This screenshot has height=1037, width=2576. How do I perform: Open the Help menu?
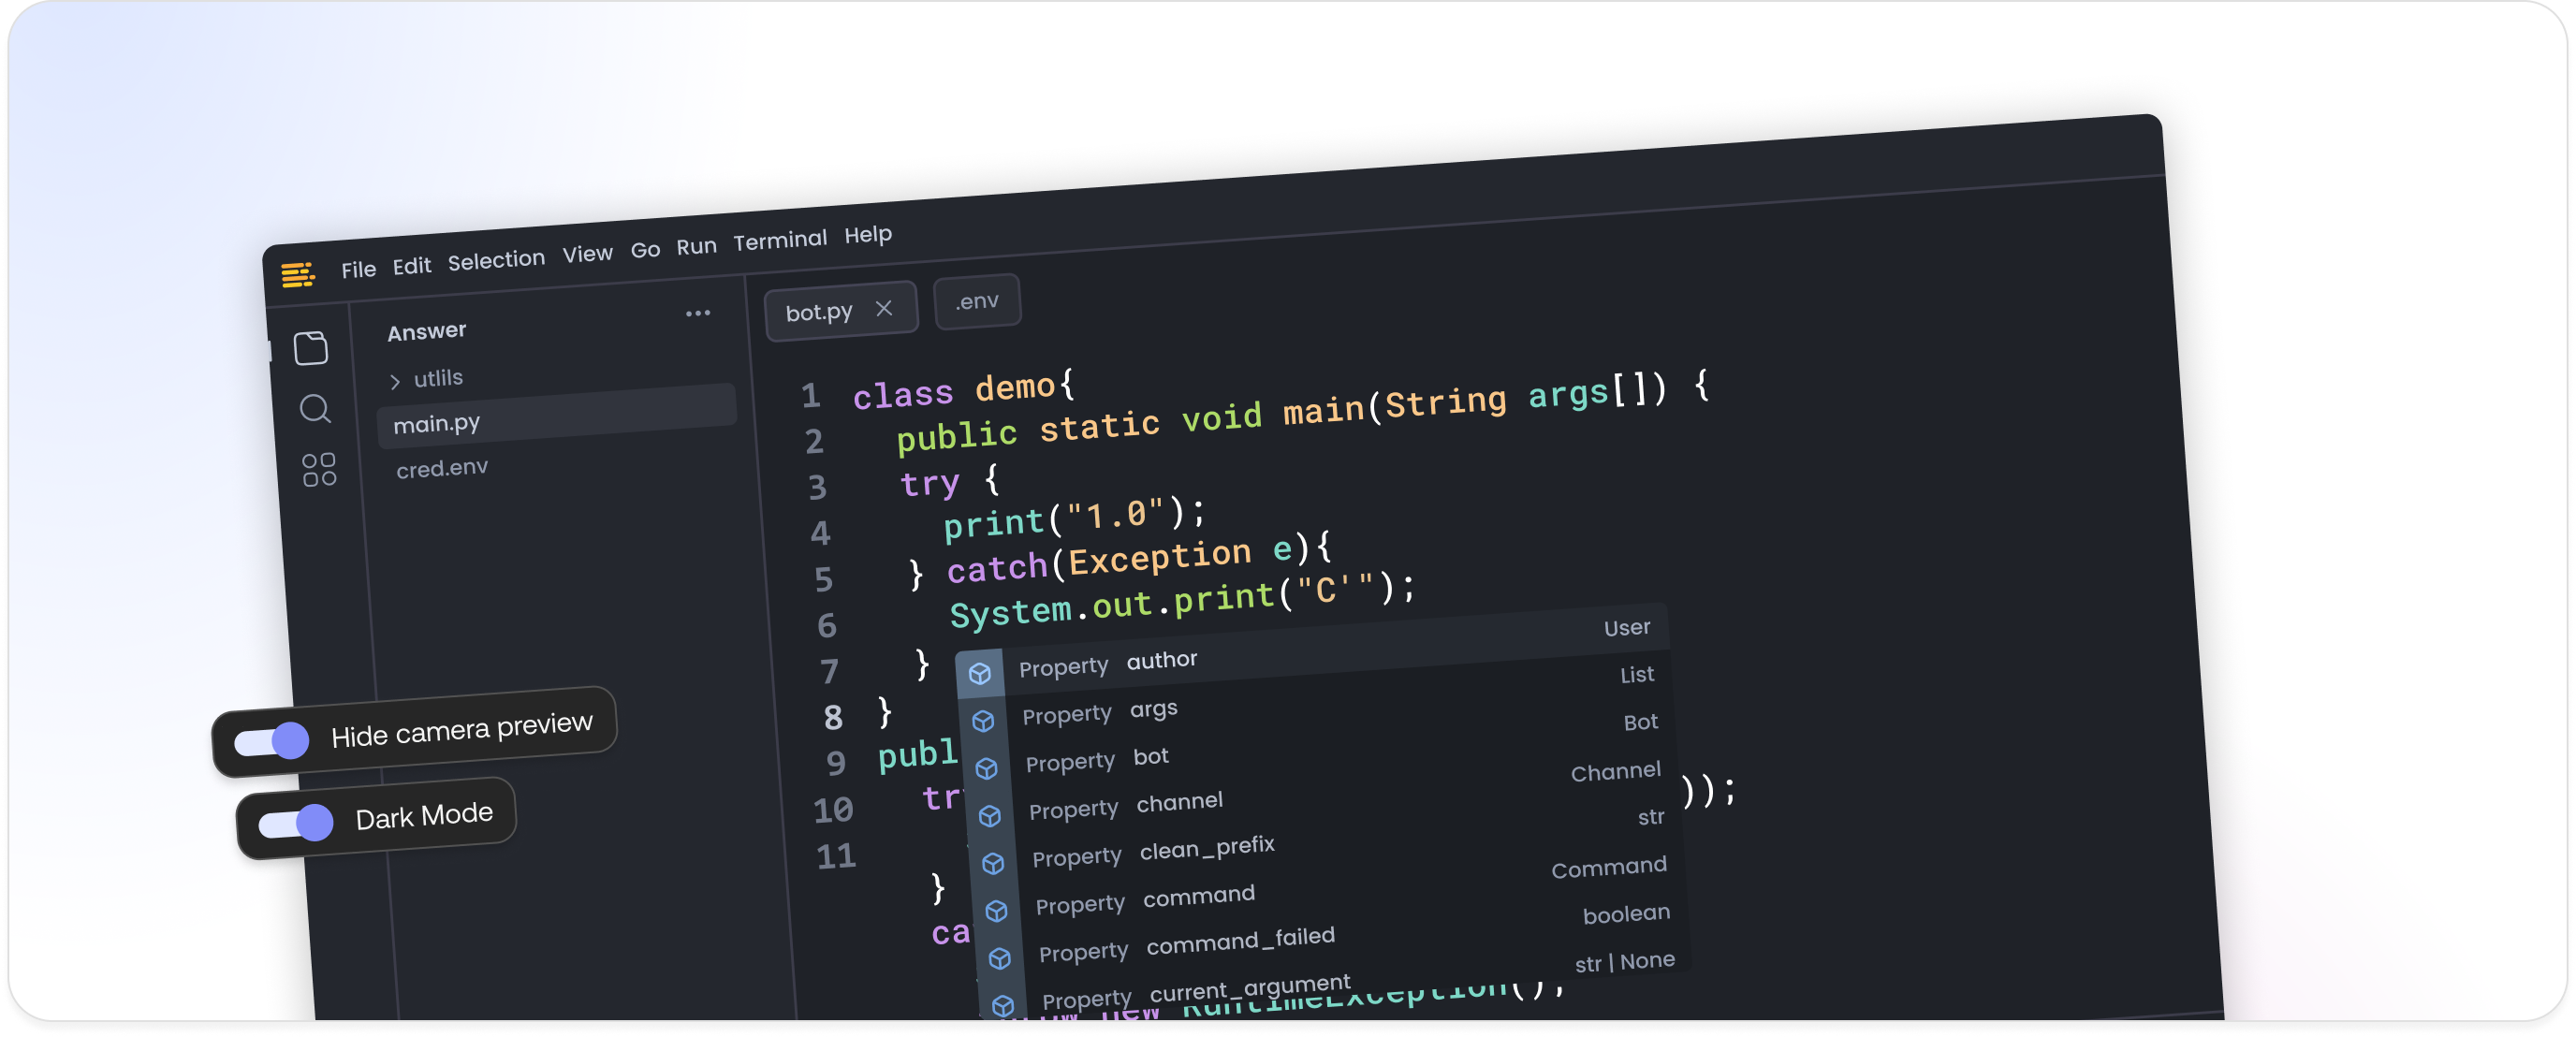coord(868,234)
